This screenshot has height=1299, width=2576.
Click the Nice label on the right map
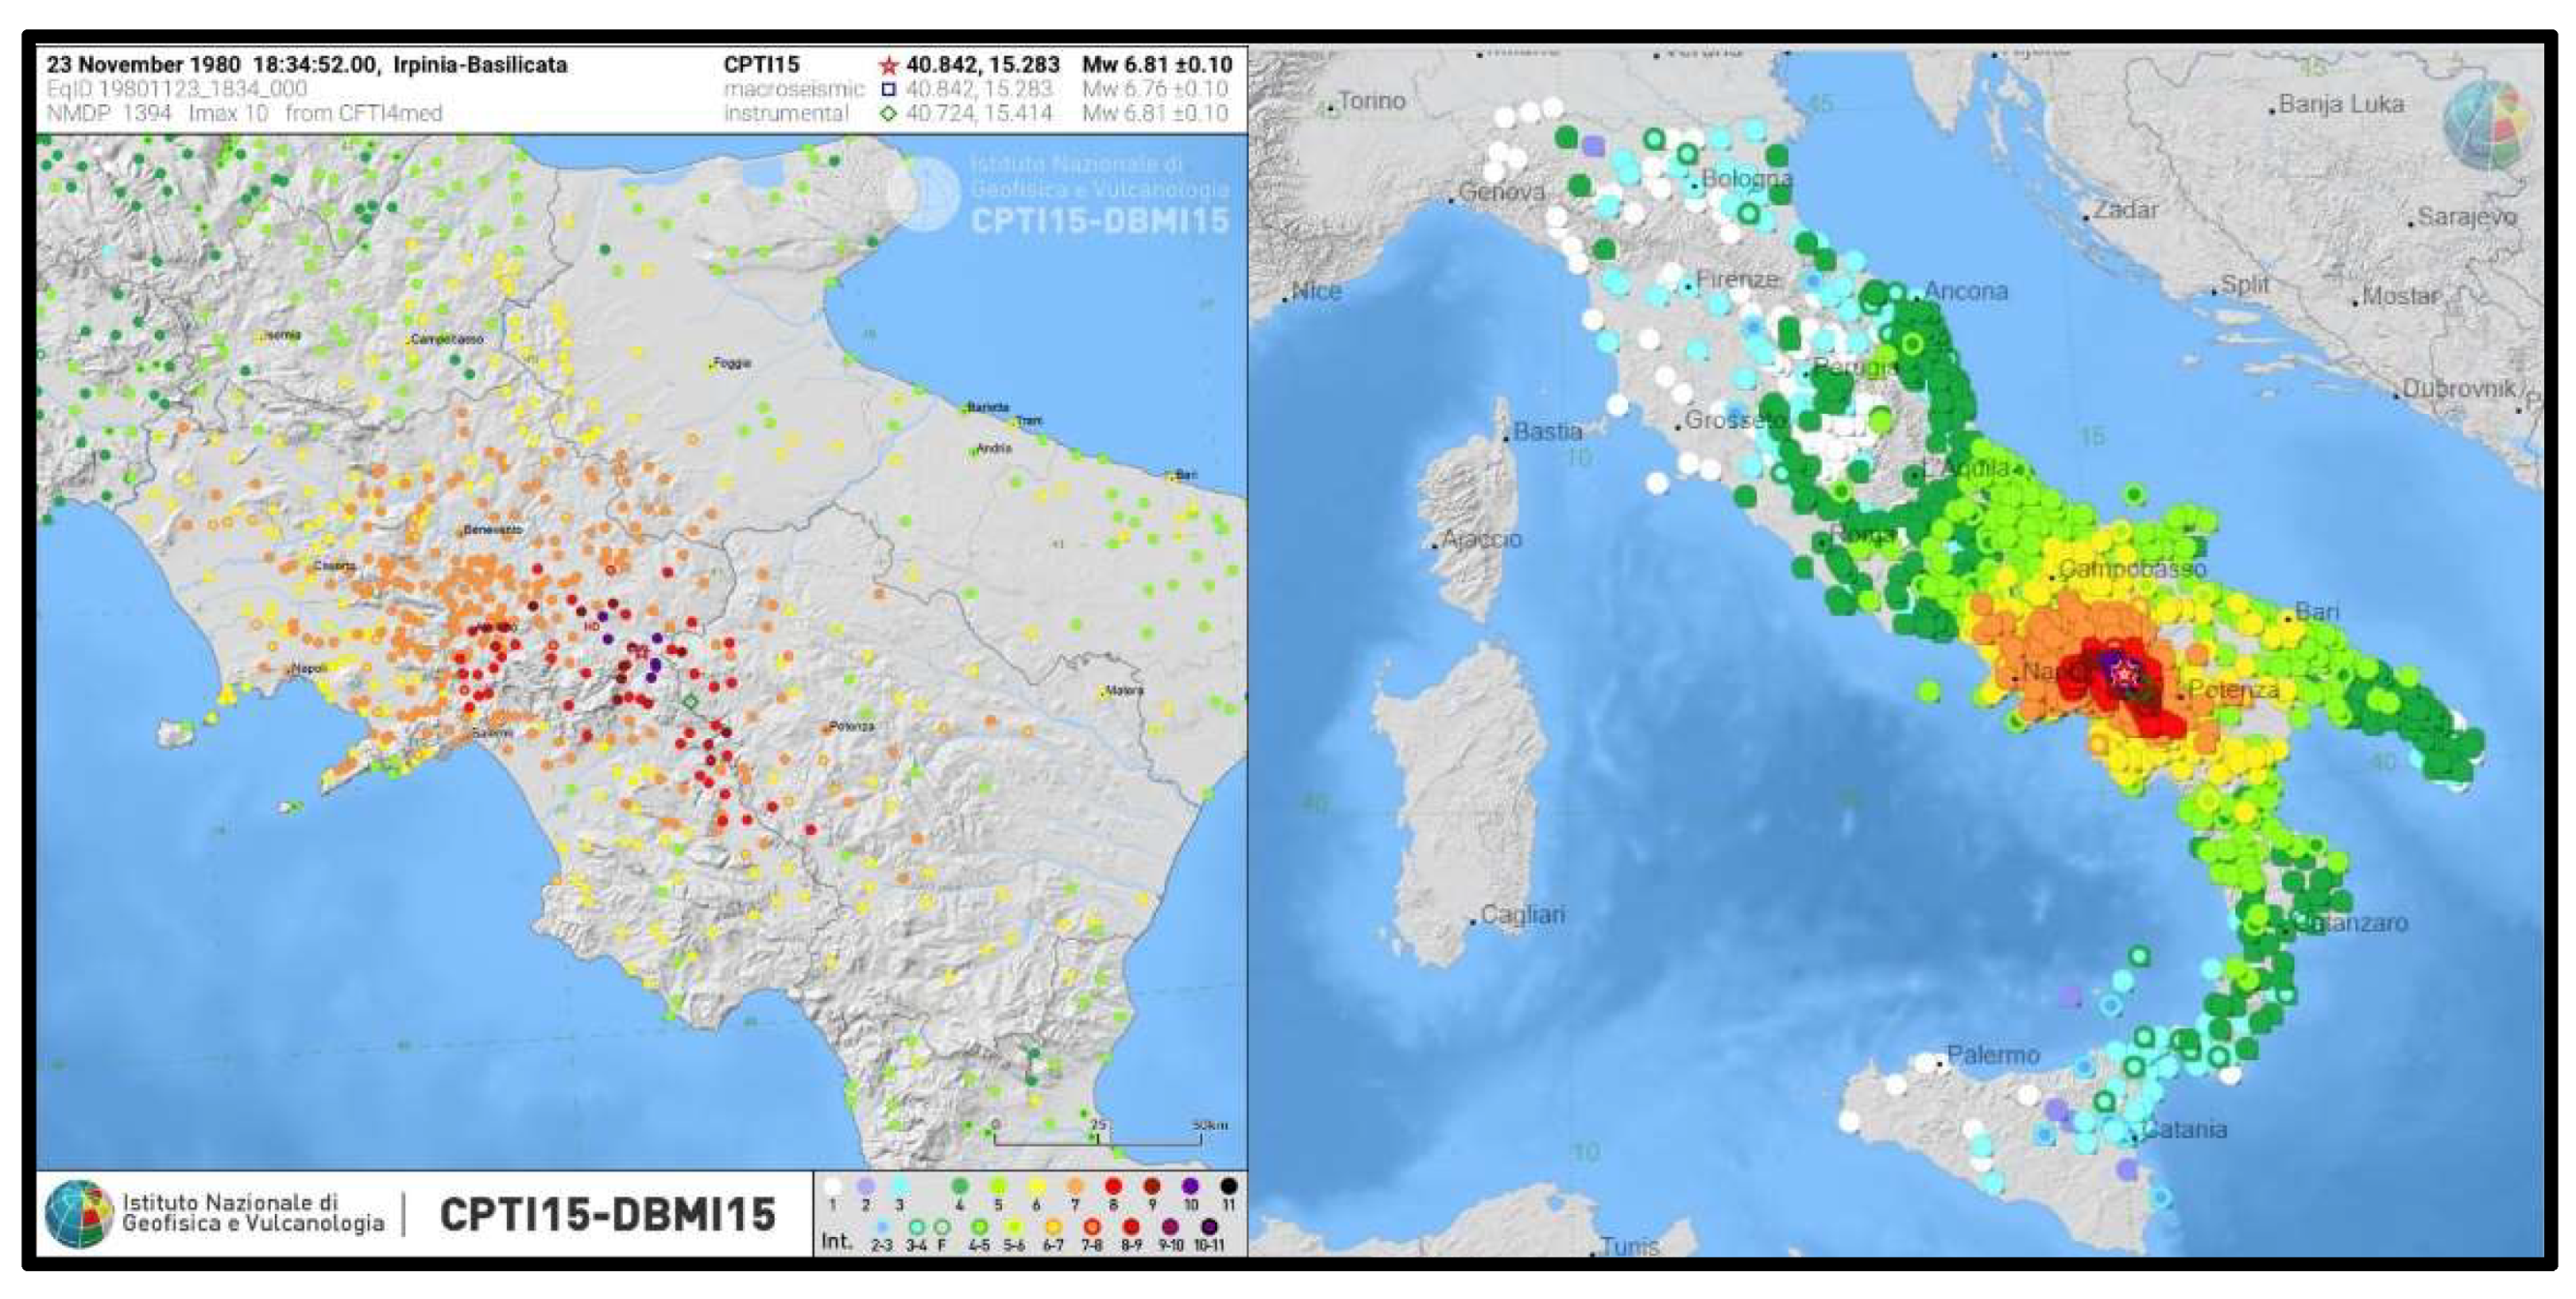1316,291
